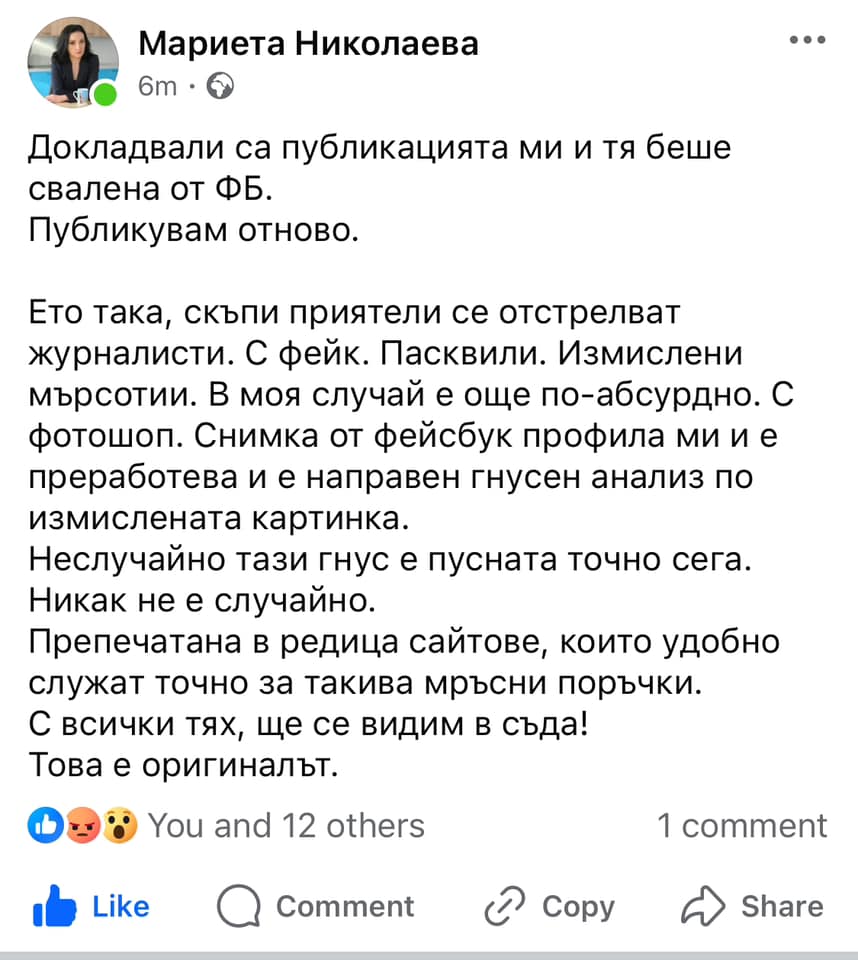858x960 pixels.
Task: Click the final line 'Това е оригиналът.'
Action: pos(183,765)
